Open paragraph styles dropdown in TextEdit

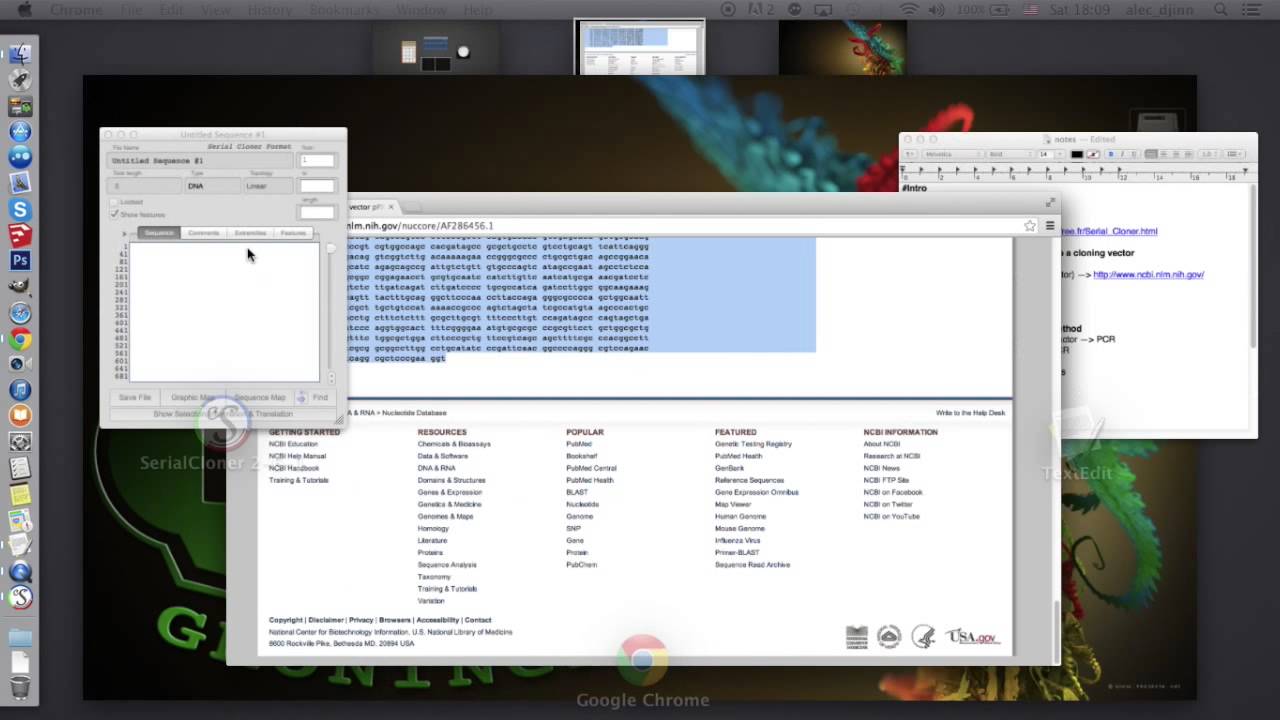(910, 154)
